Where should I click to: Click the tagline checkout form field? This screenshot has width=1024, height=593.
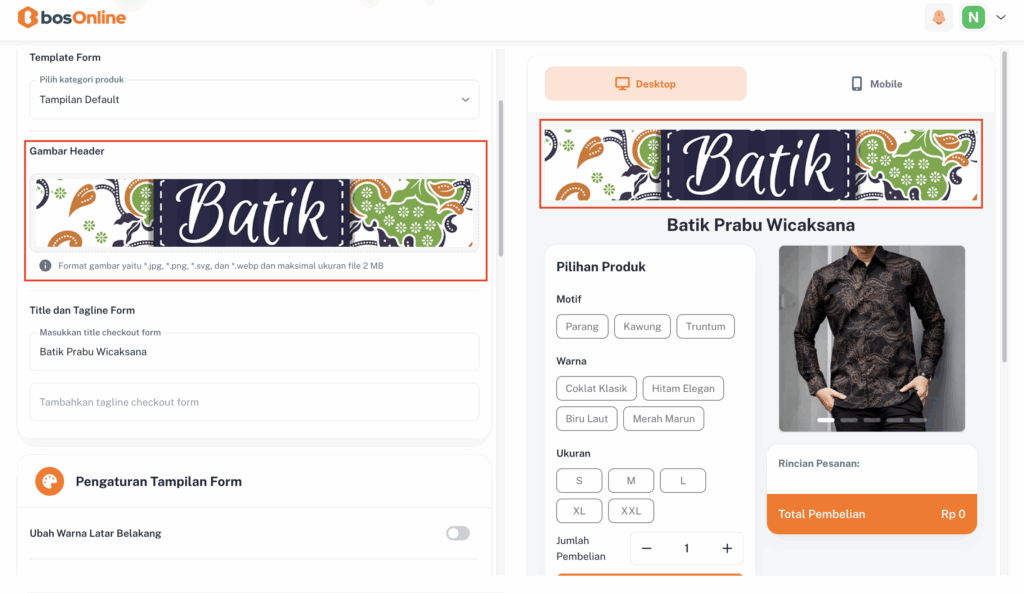click(x=254, y=402)
